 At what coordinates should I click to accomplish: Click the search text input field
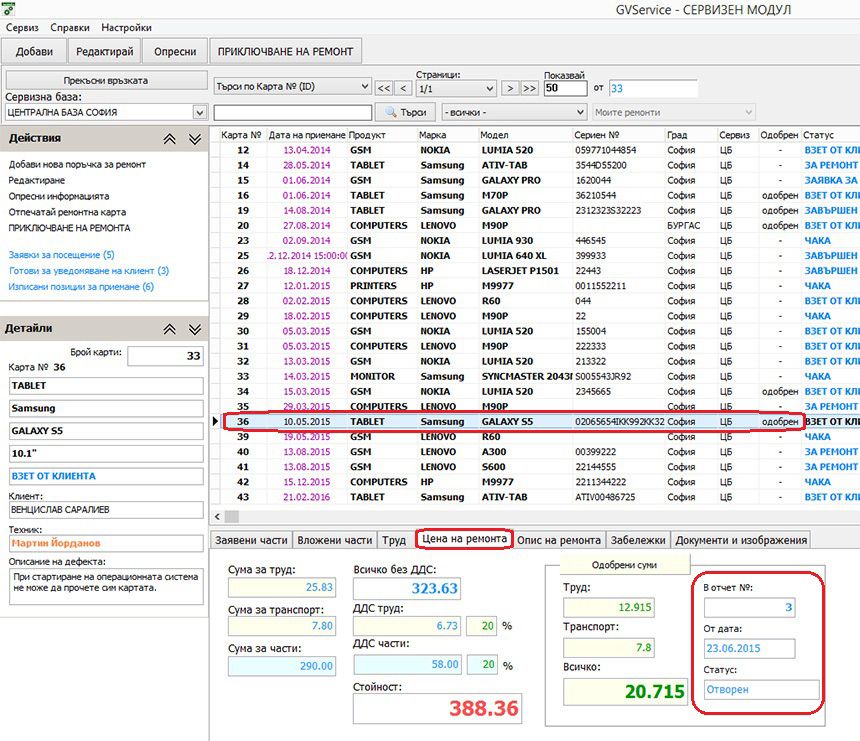[292, 112]
